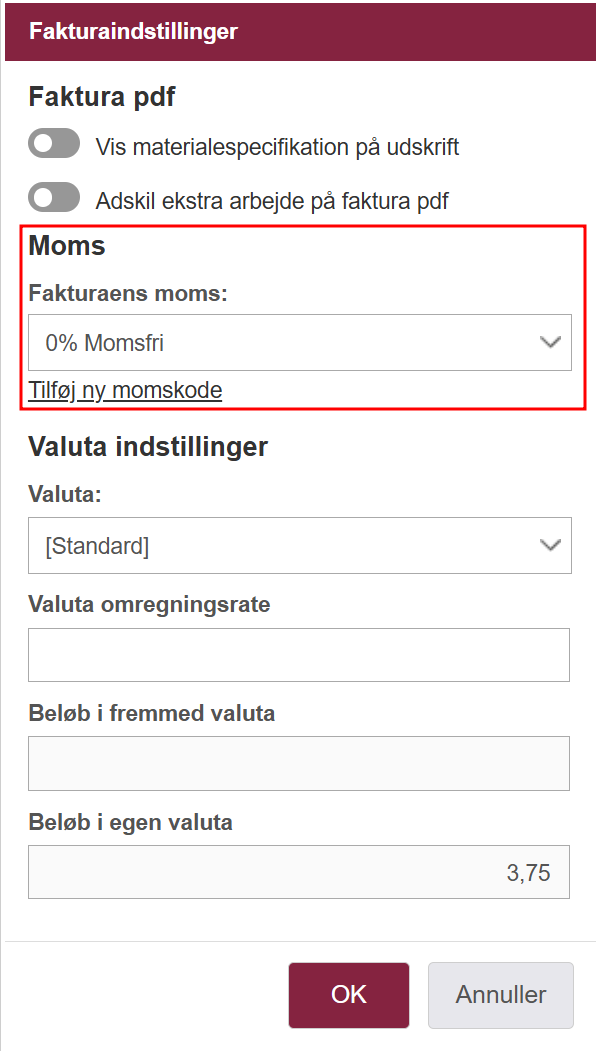Click the 'Vis materialespecifikation på udskrift' label text

pos(277,147)
